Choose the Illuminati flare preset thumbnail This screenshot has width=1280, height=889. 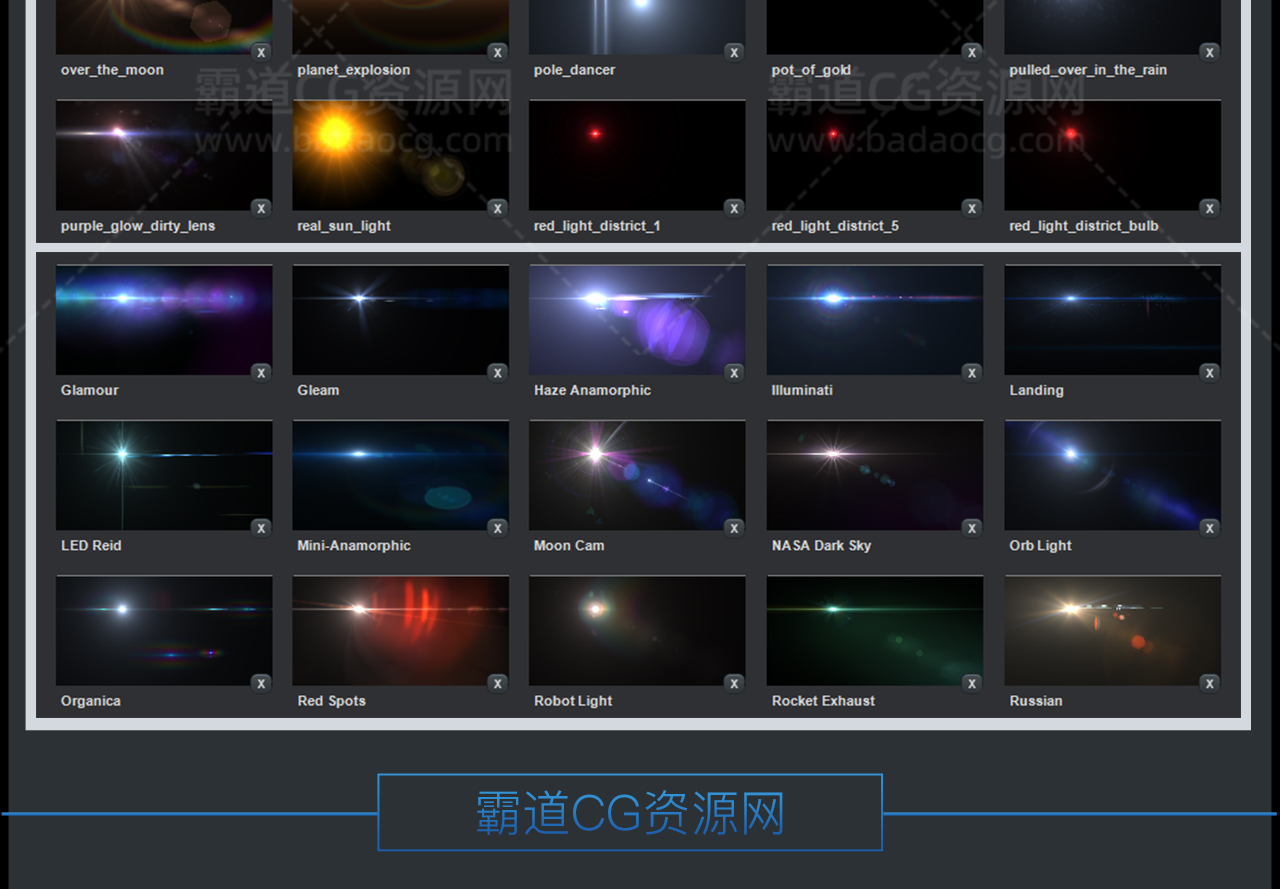click(874, 319)
